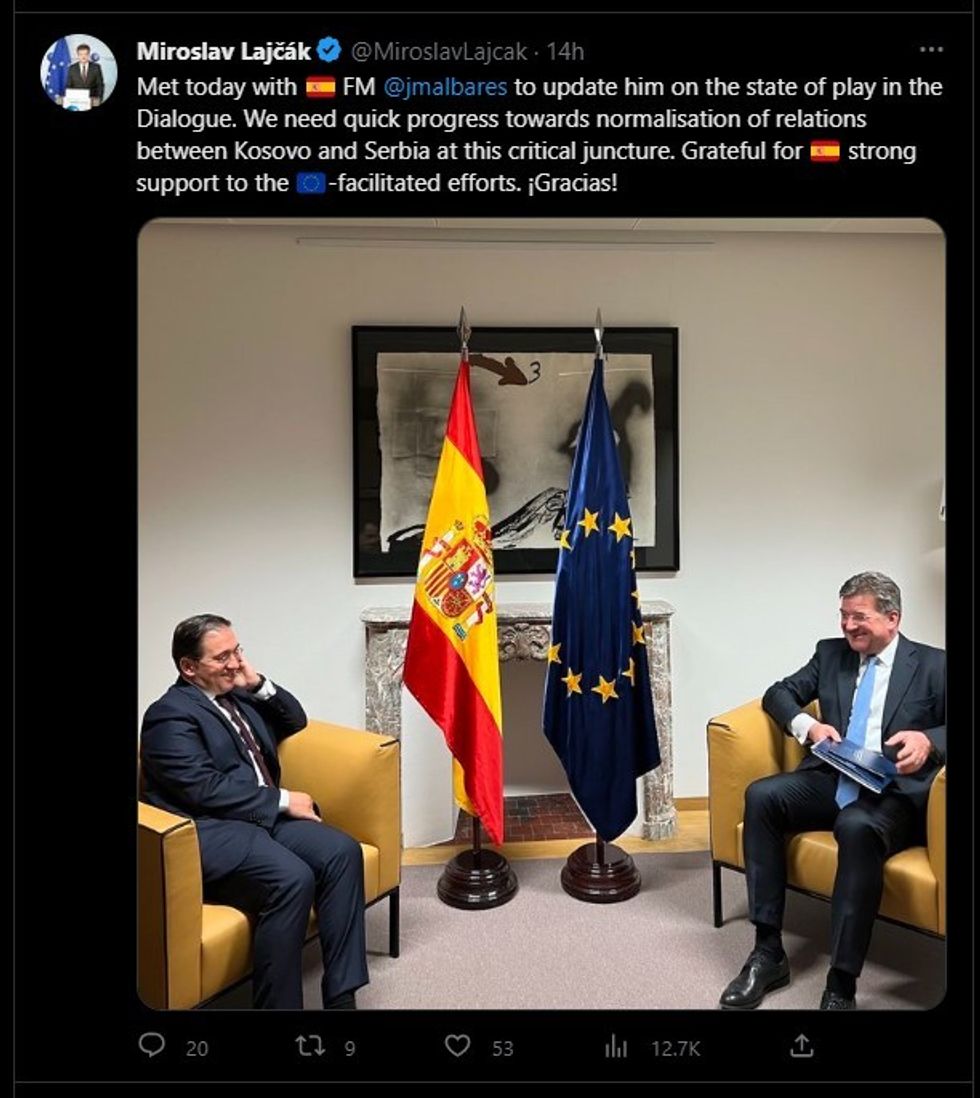Open the attached meeting photo
The image size is (980, 1098).
pos(541,614)
